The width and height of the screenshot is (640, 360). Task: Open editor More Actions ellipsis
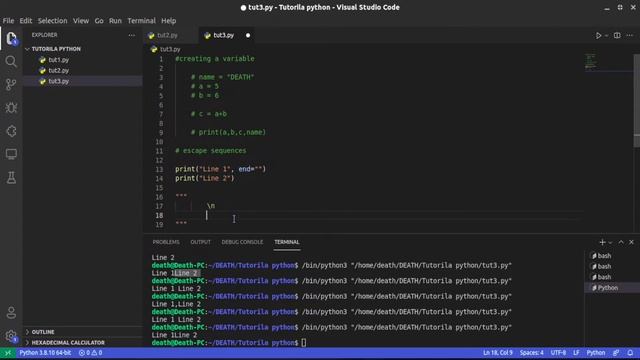click(630, 36)
